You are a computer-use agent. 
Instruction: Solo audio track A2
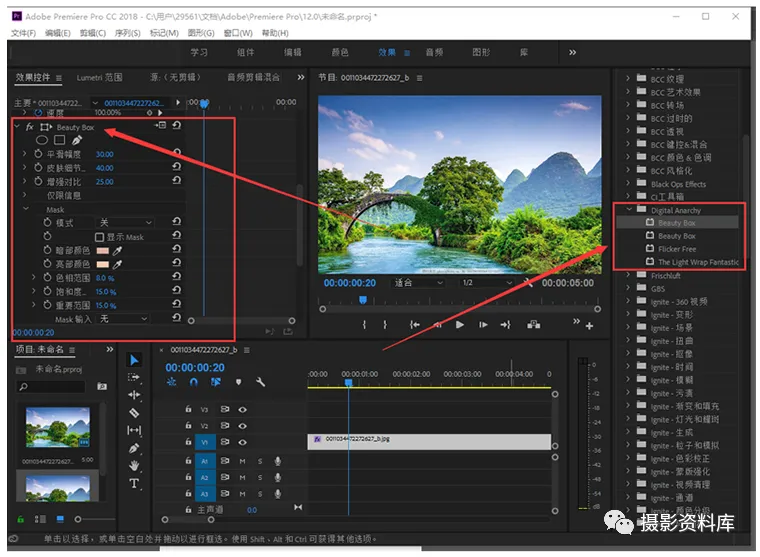(260, 477)
